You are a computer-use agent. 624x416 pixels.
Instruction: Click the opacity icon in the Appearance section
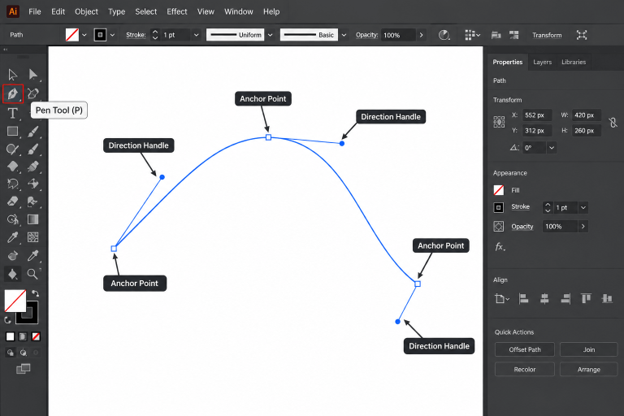499,227
